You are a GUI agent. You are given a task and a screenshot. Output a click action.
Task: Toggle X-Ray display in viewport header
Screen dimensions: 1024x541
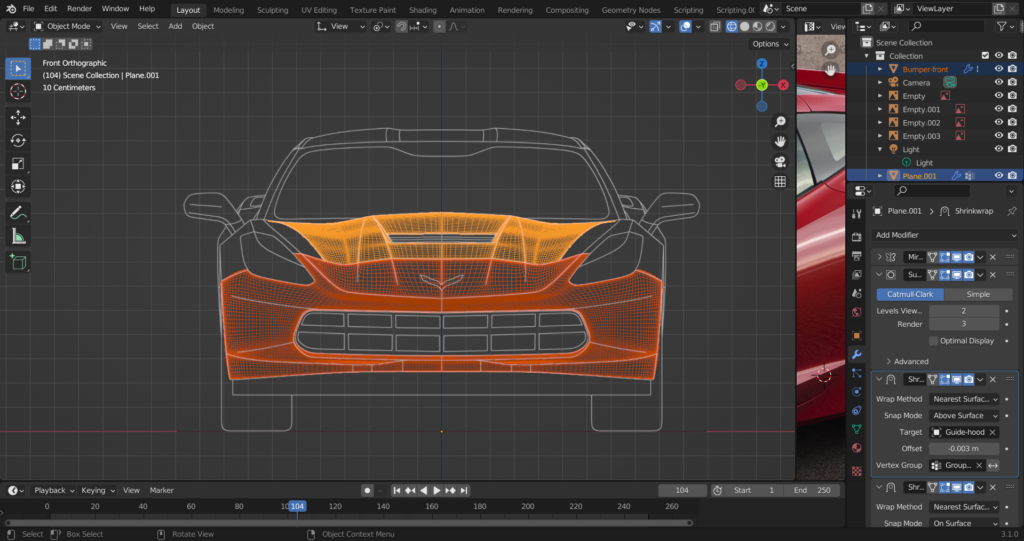click(x=715, y=27)
